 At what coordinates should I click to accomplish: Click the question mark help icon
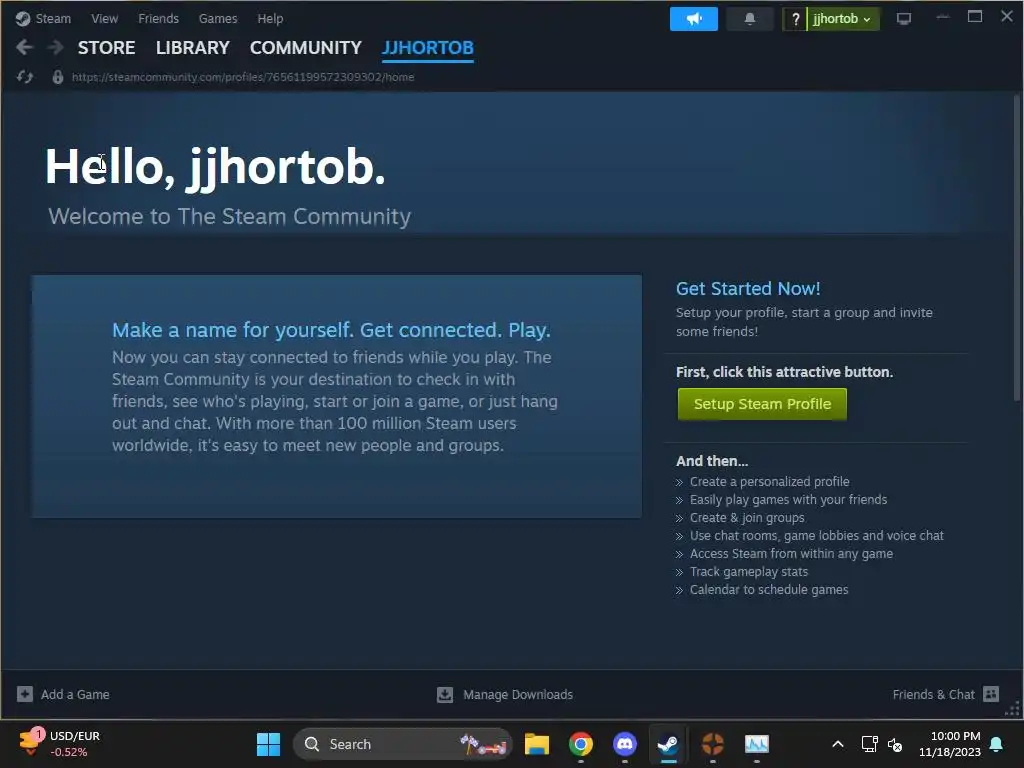point(795,19)
